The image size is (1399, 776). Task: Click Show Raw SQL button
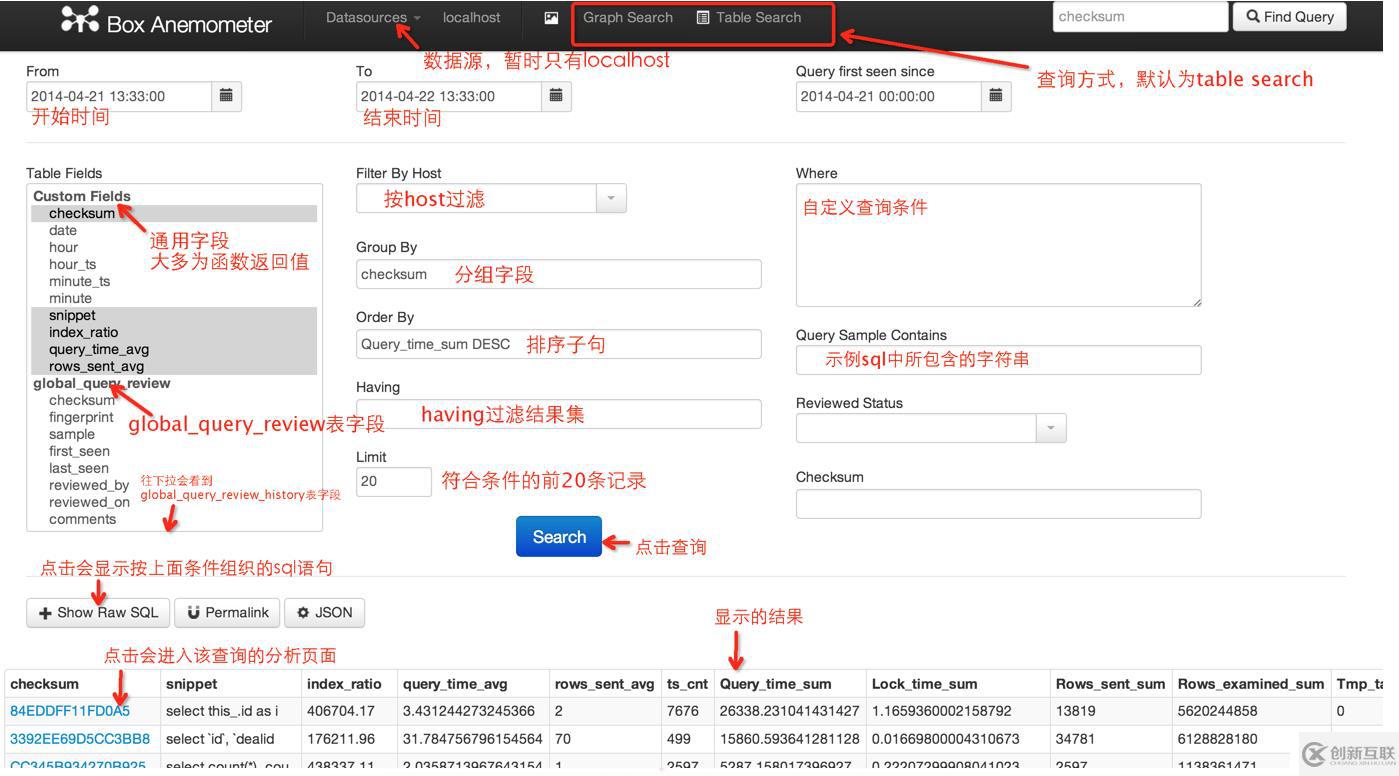[x=98, y=613]
